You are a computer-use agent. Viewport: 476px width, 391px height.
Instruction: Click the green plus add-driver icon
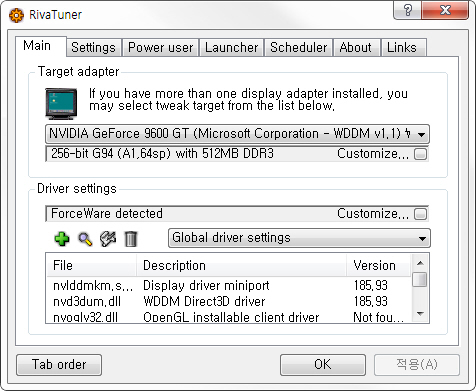[62, 239]
